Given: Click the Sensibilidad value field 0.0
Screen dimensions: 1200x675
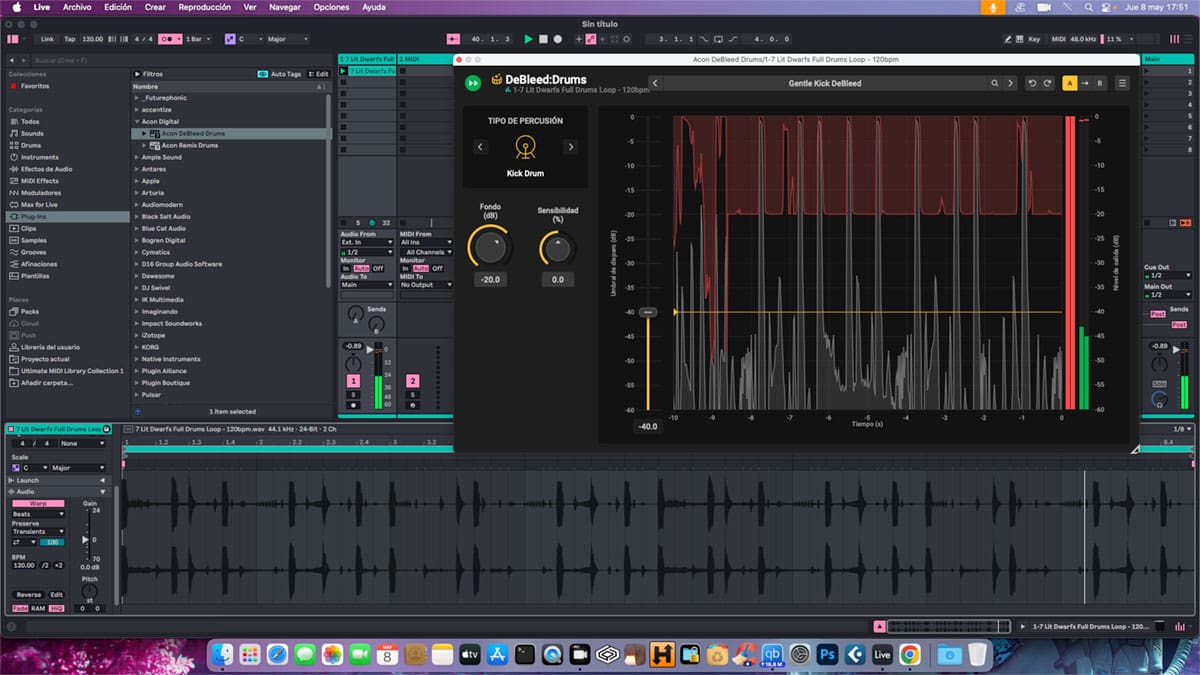Looking at the screenshot, I should (557, 280).
